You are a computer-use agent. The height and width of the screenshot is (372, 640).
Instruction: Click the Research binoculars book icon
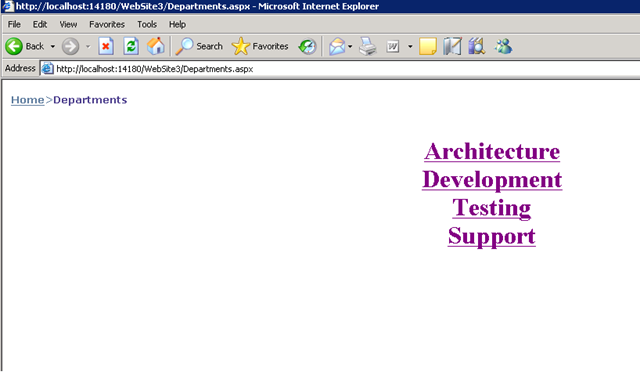476,46
